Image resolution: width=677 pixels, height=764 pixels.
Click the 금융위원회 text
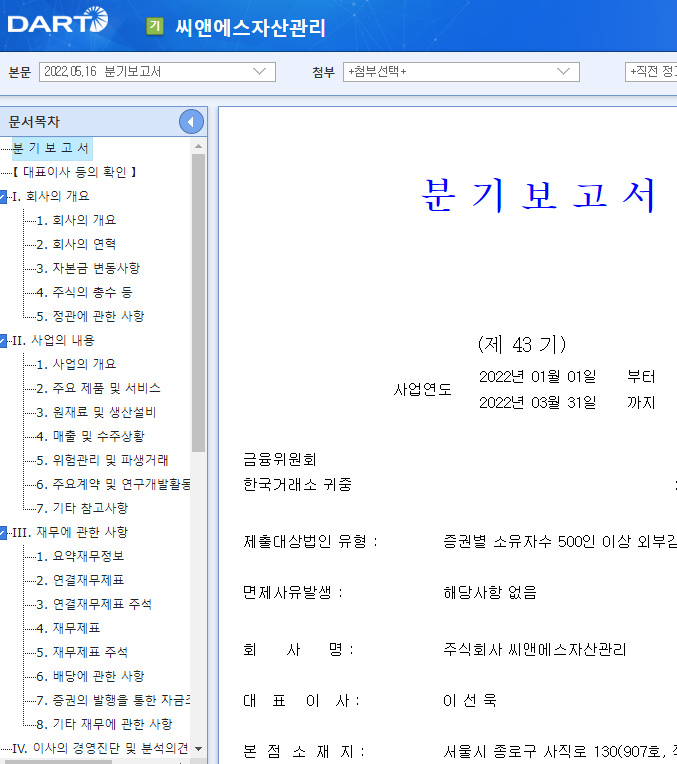tap(280, 459)
